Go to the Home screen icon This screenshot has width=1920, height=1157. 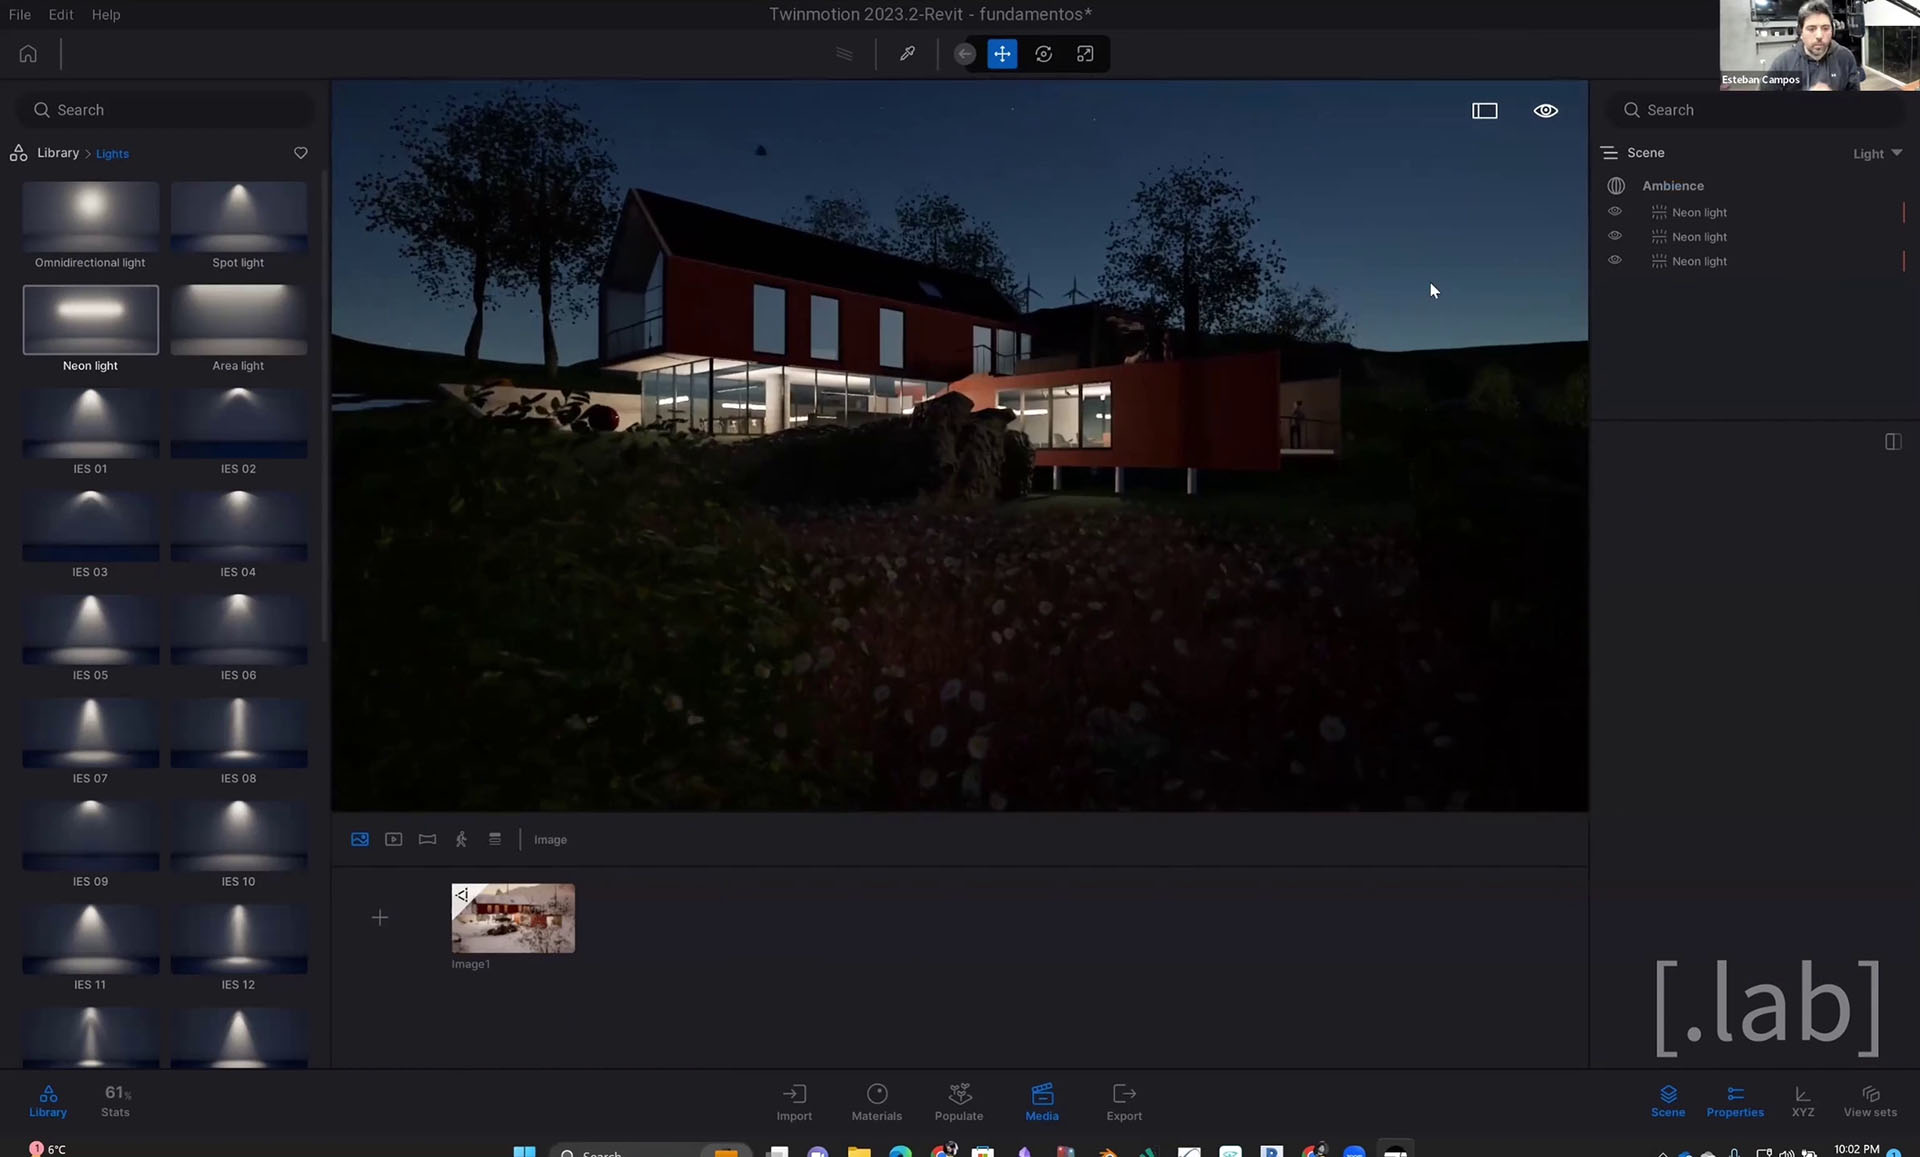[28, 54]
